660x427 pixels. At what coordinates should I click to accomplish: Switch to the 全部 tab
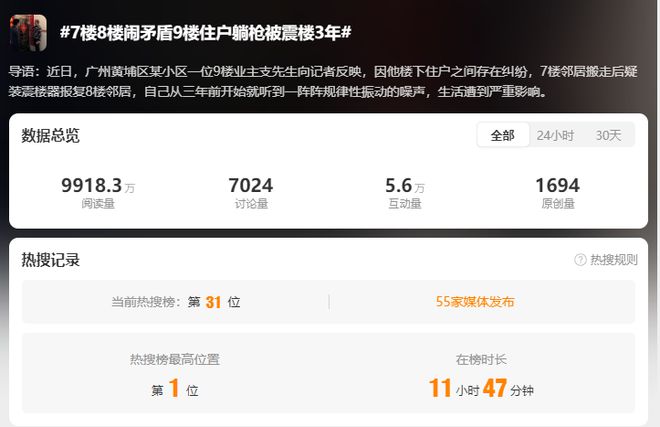(503, 135)
